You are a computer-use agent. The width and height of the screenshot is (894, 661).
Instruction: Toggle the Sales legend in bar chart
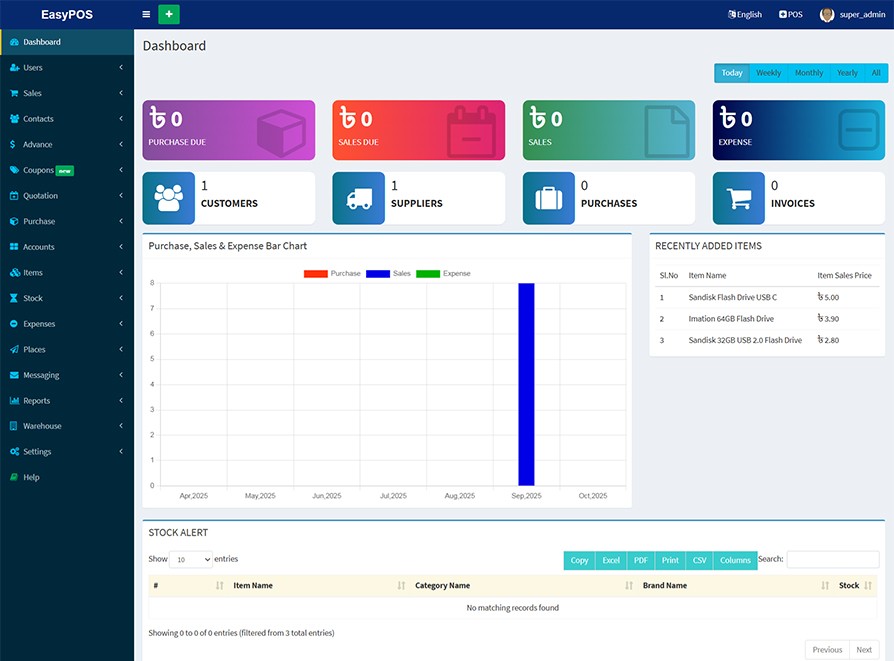click(389, 273)
